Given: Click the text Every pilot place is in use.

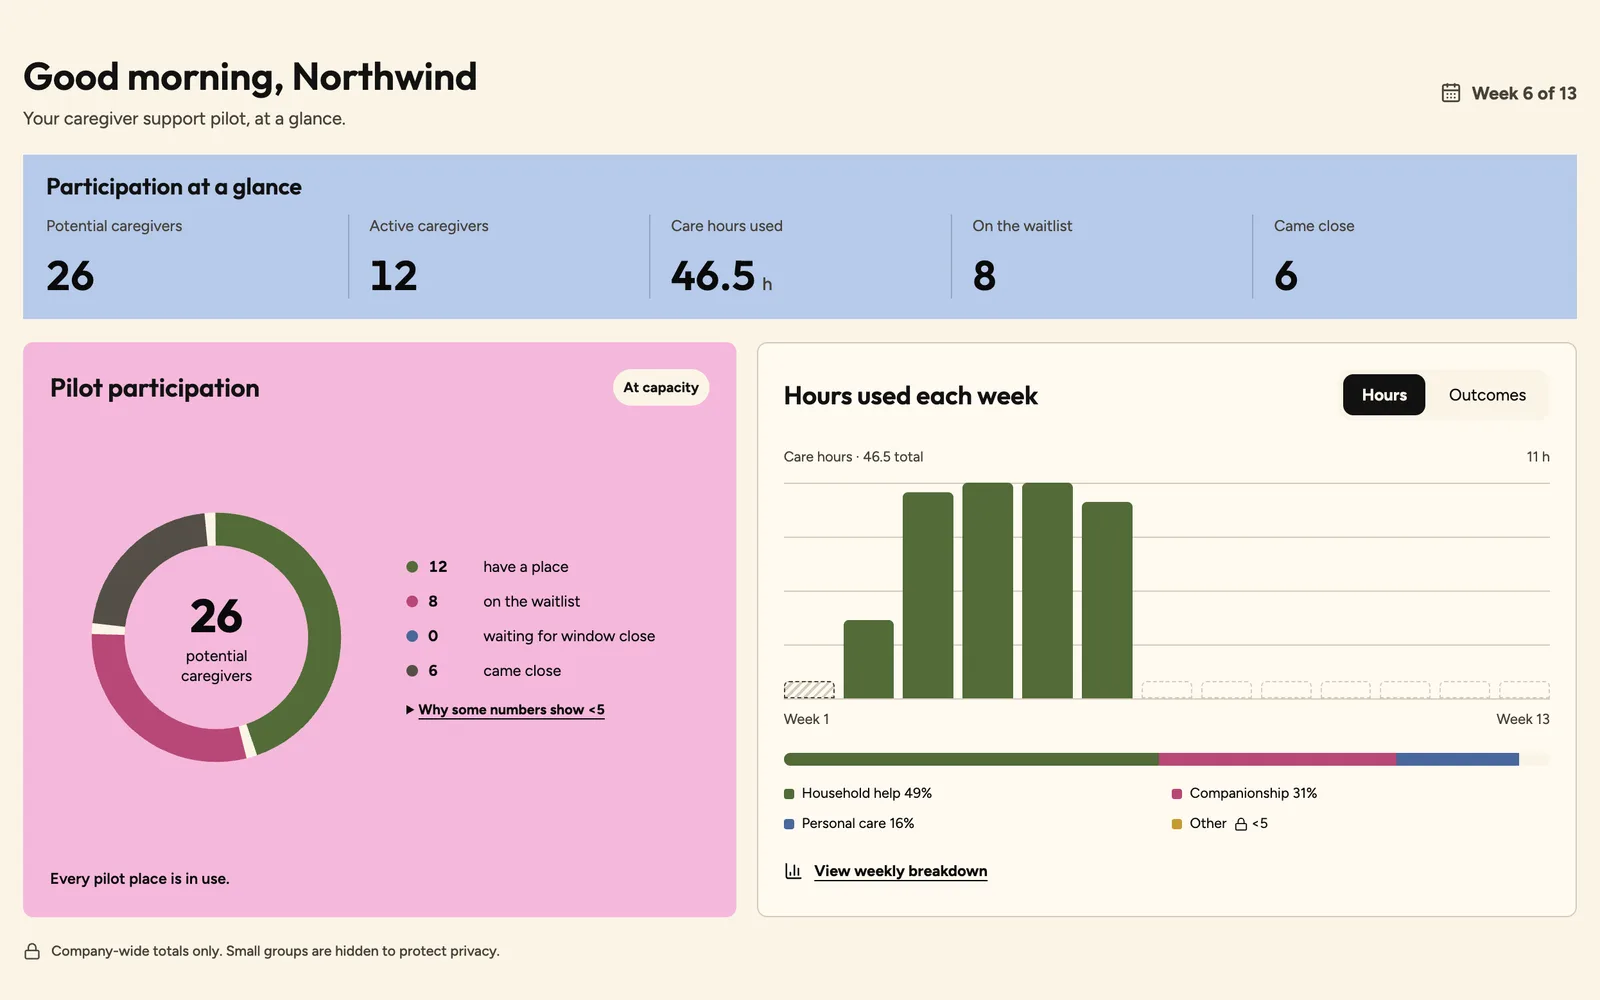Looking at the screenshot, I should (x=140, y=879).
